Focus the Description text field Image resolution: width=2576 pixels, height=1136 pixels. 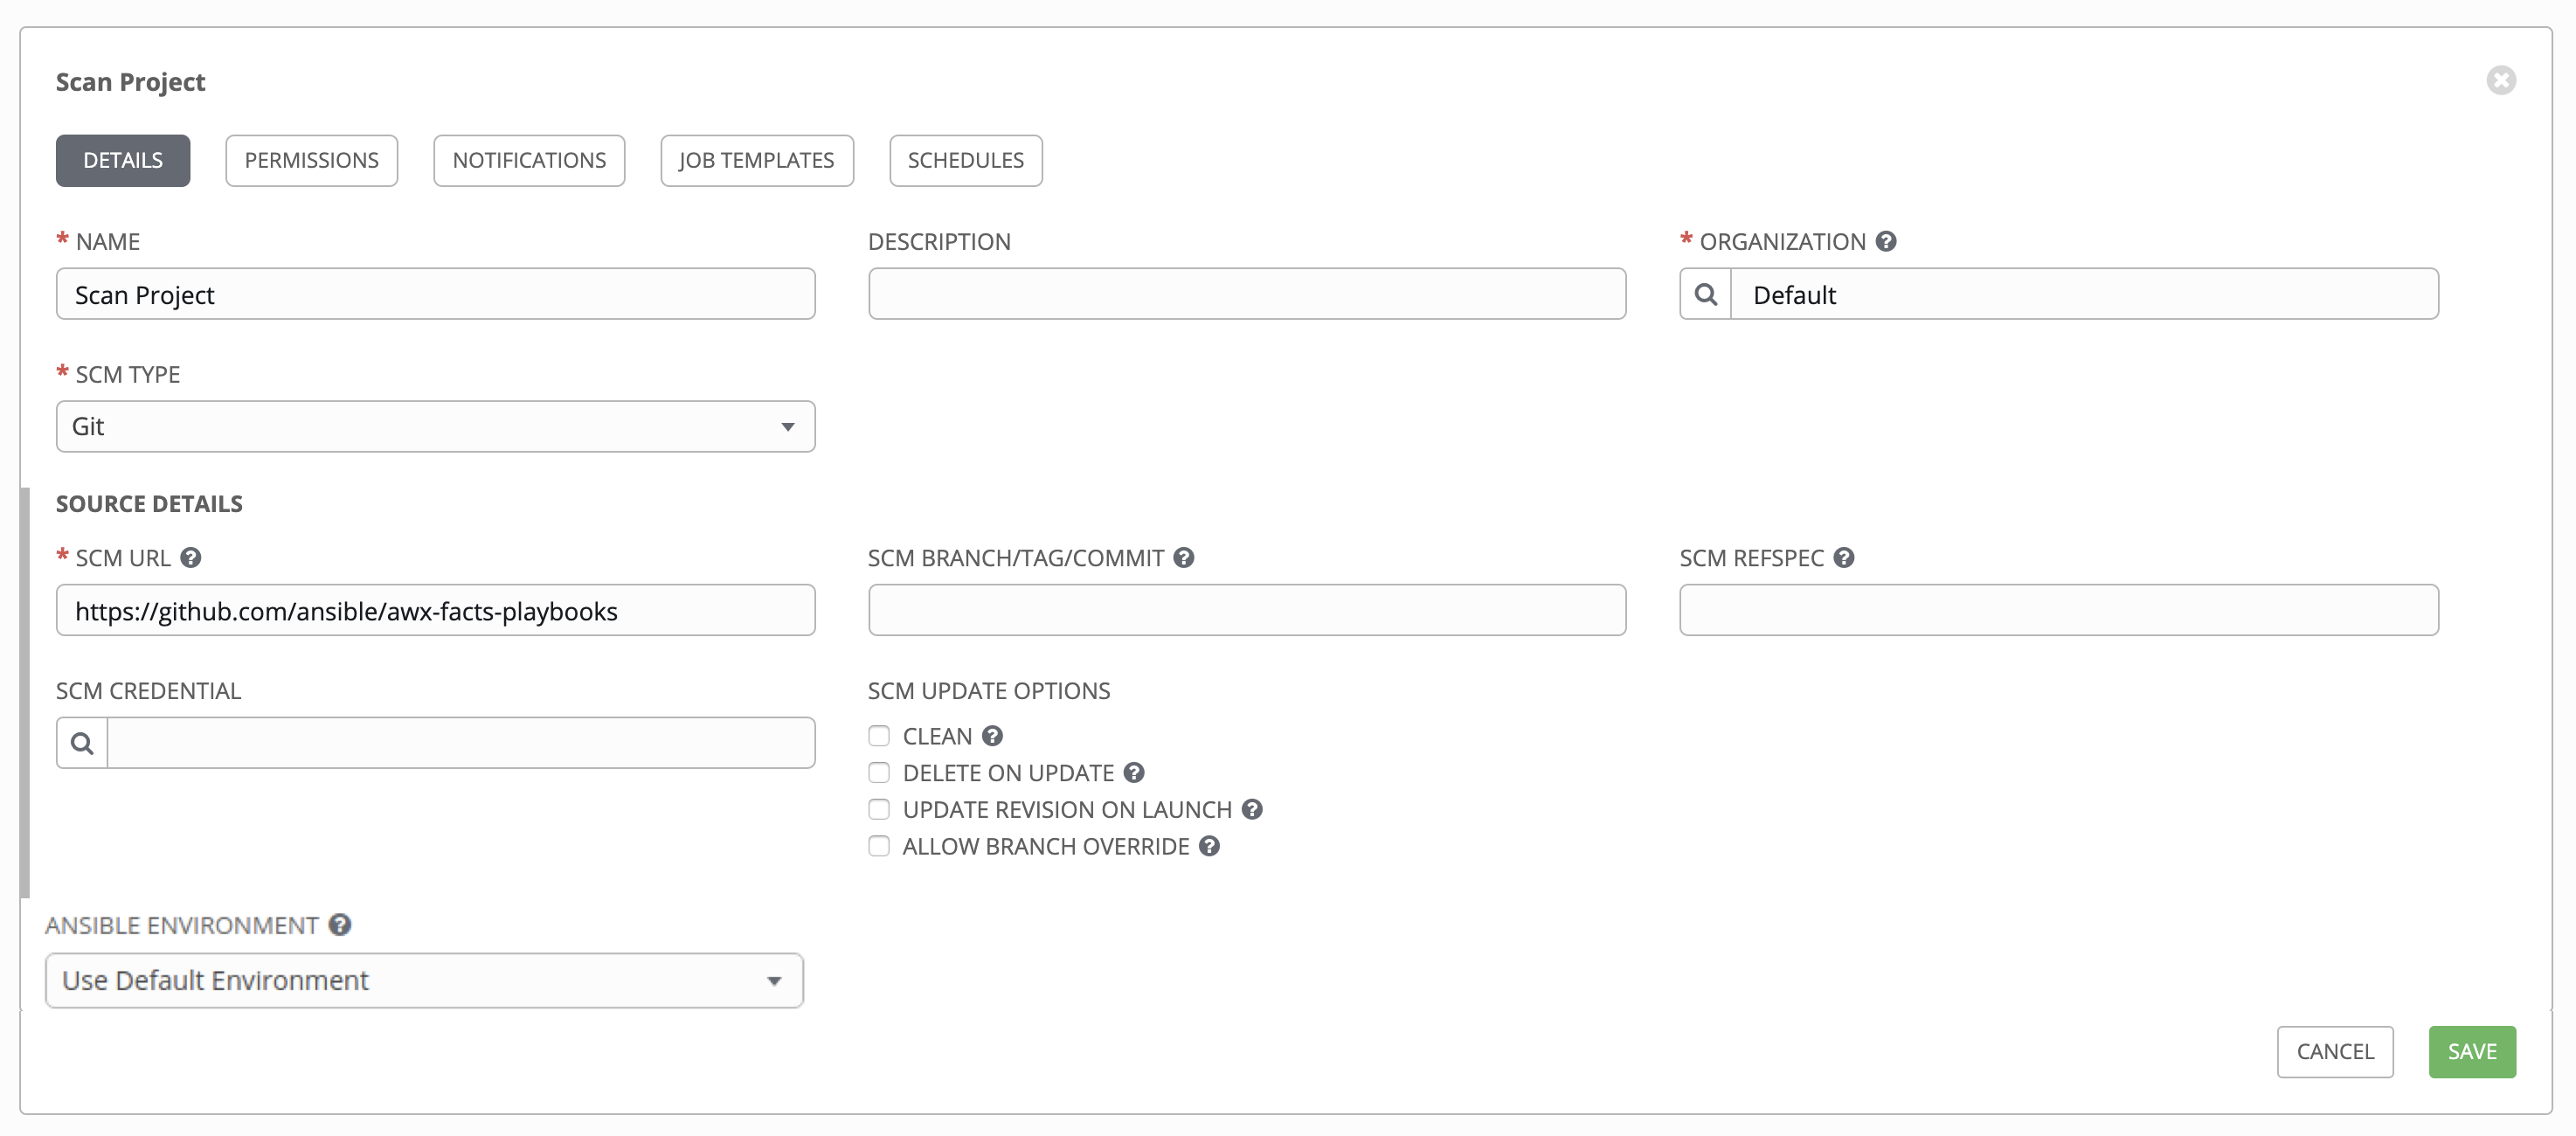click(x=1247, y=294)
